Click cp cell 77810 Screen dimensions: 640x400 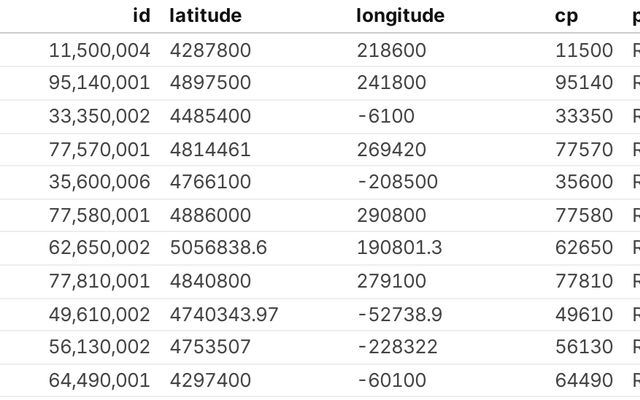pos(583,281)
